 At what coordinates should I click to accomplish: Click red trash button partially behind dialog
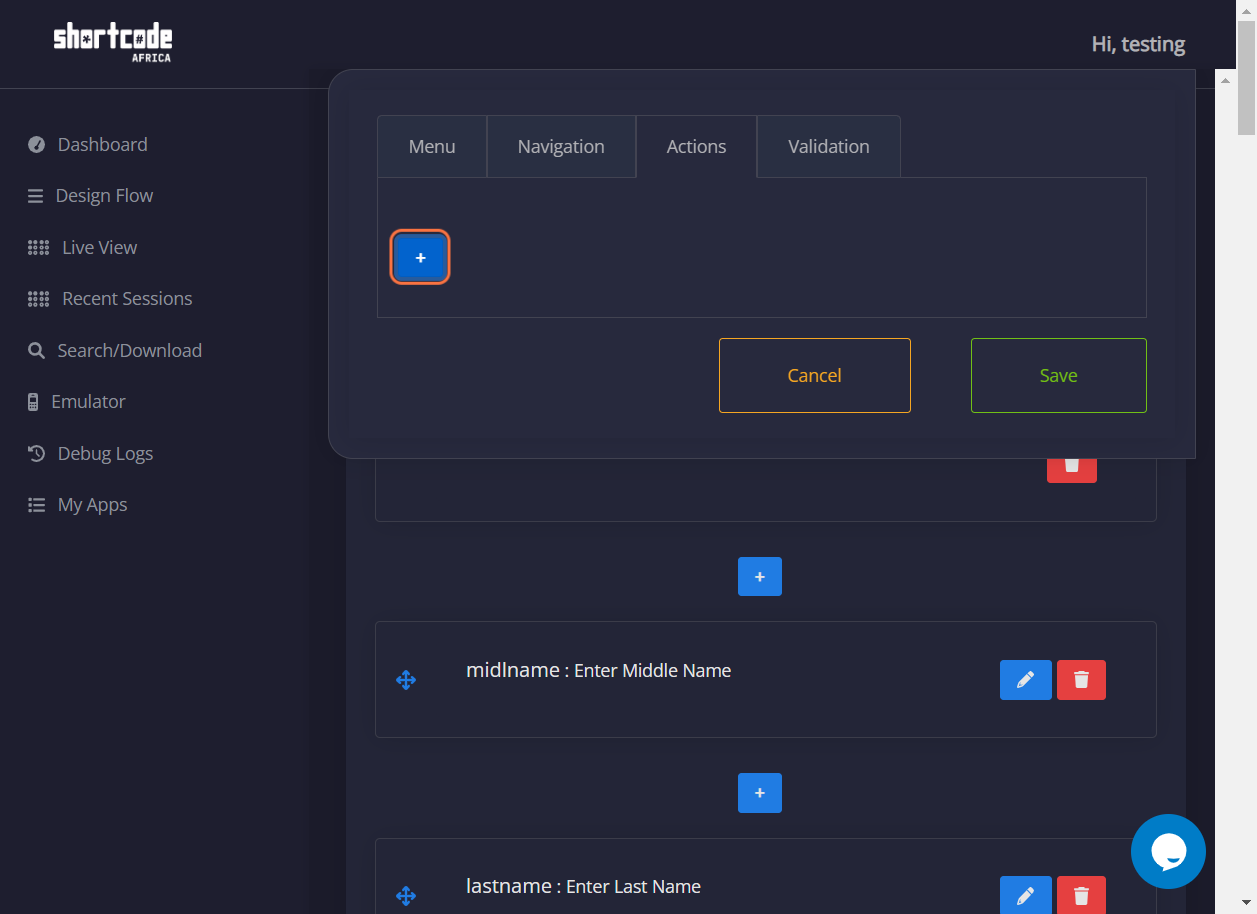pos(1072,470)
